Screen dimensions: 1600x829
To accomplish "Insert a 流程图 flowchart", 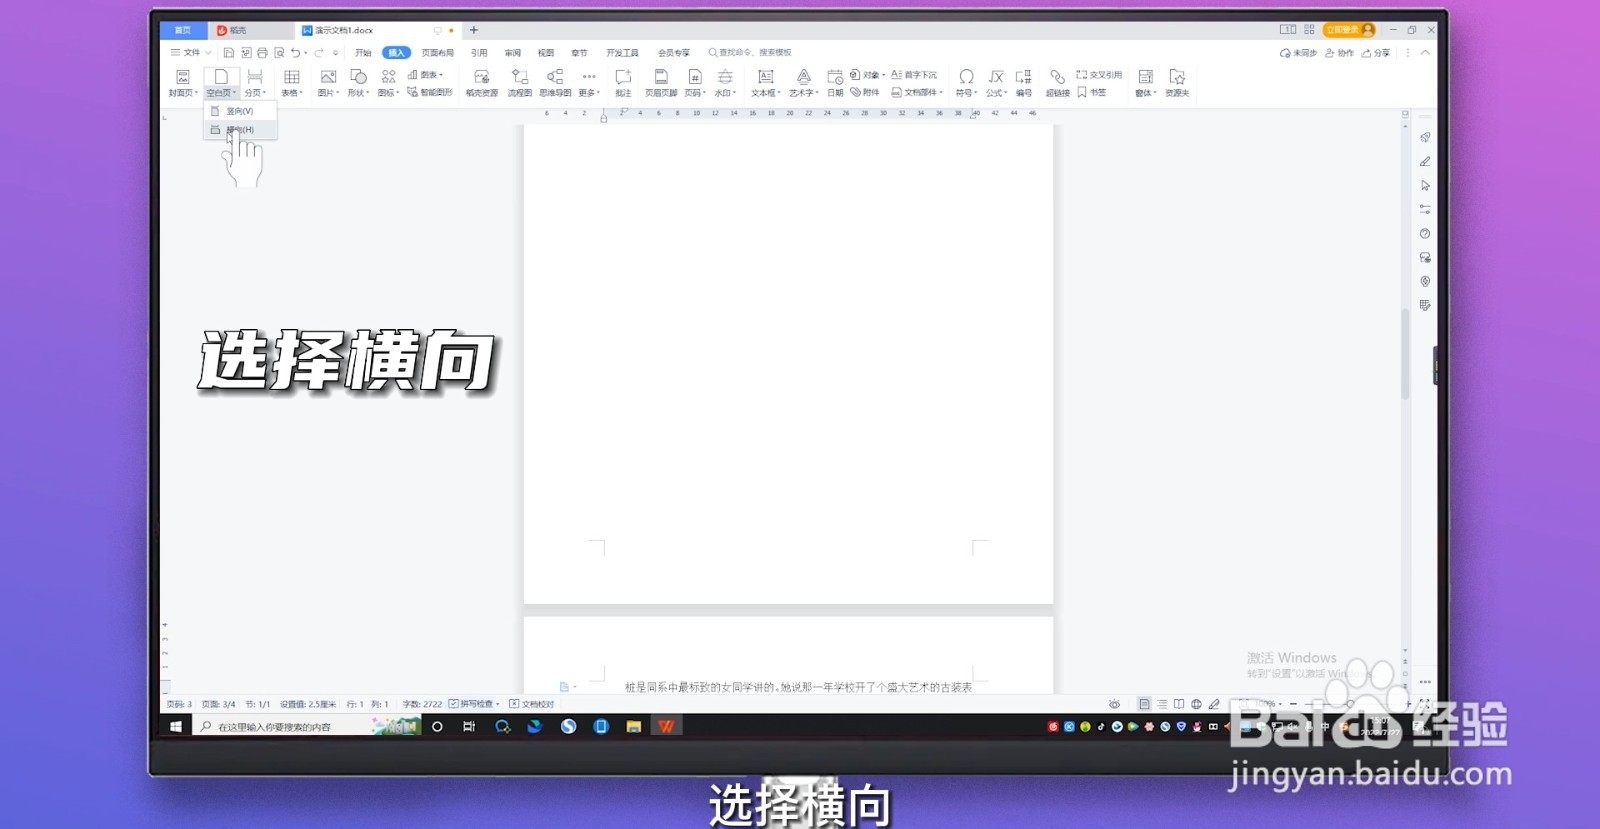I will point(520,83).
